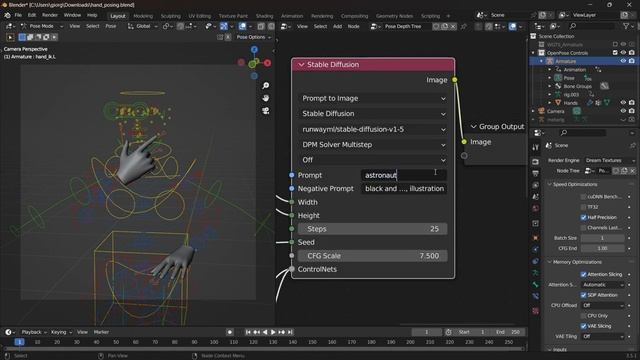Switch to the Modeling workspace tab
This screenshot has height=360, width=640.
coord(143,16)
